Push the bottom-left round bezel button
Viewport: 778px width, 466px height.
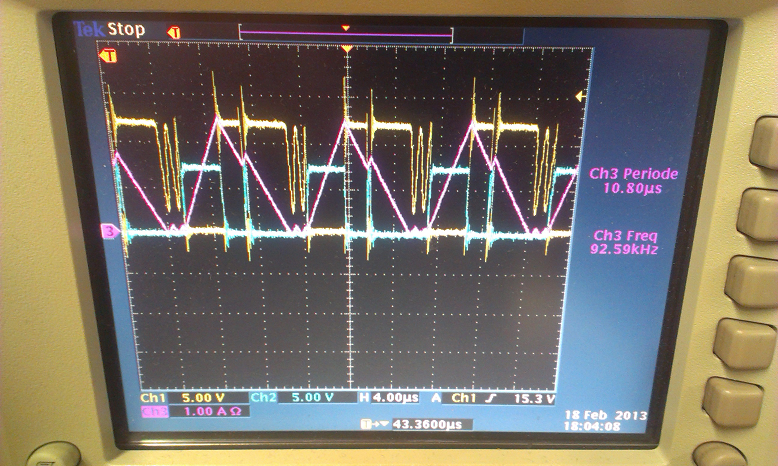pos(54,454)
